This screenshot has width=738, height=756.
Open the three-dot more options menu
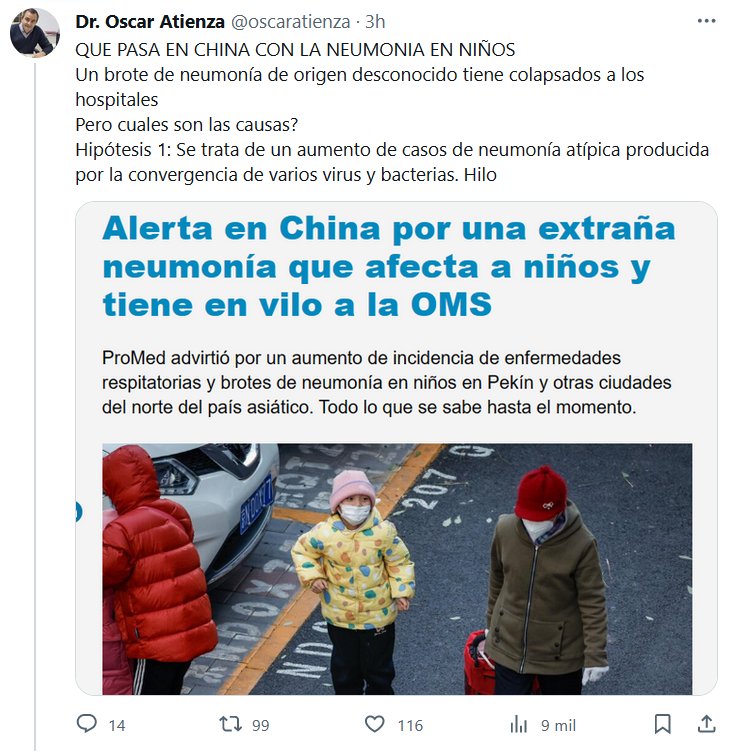[x=706, y=21]
